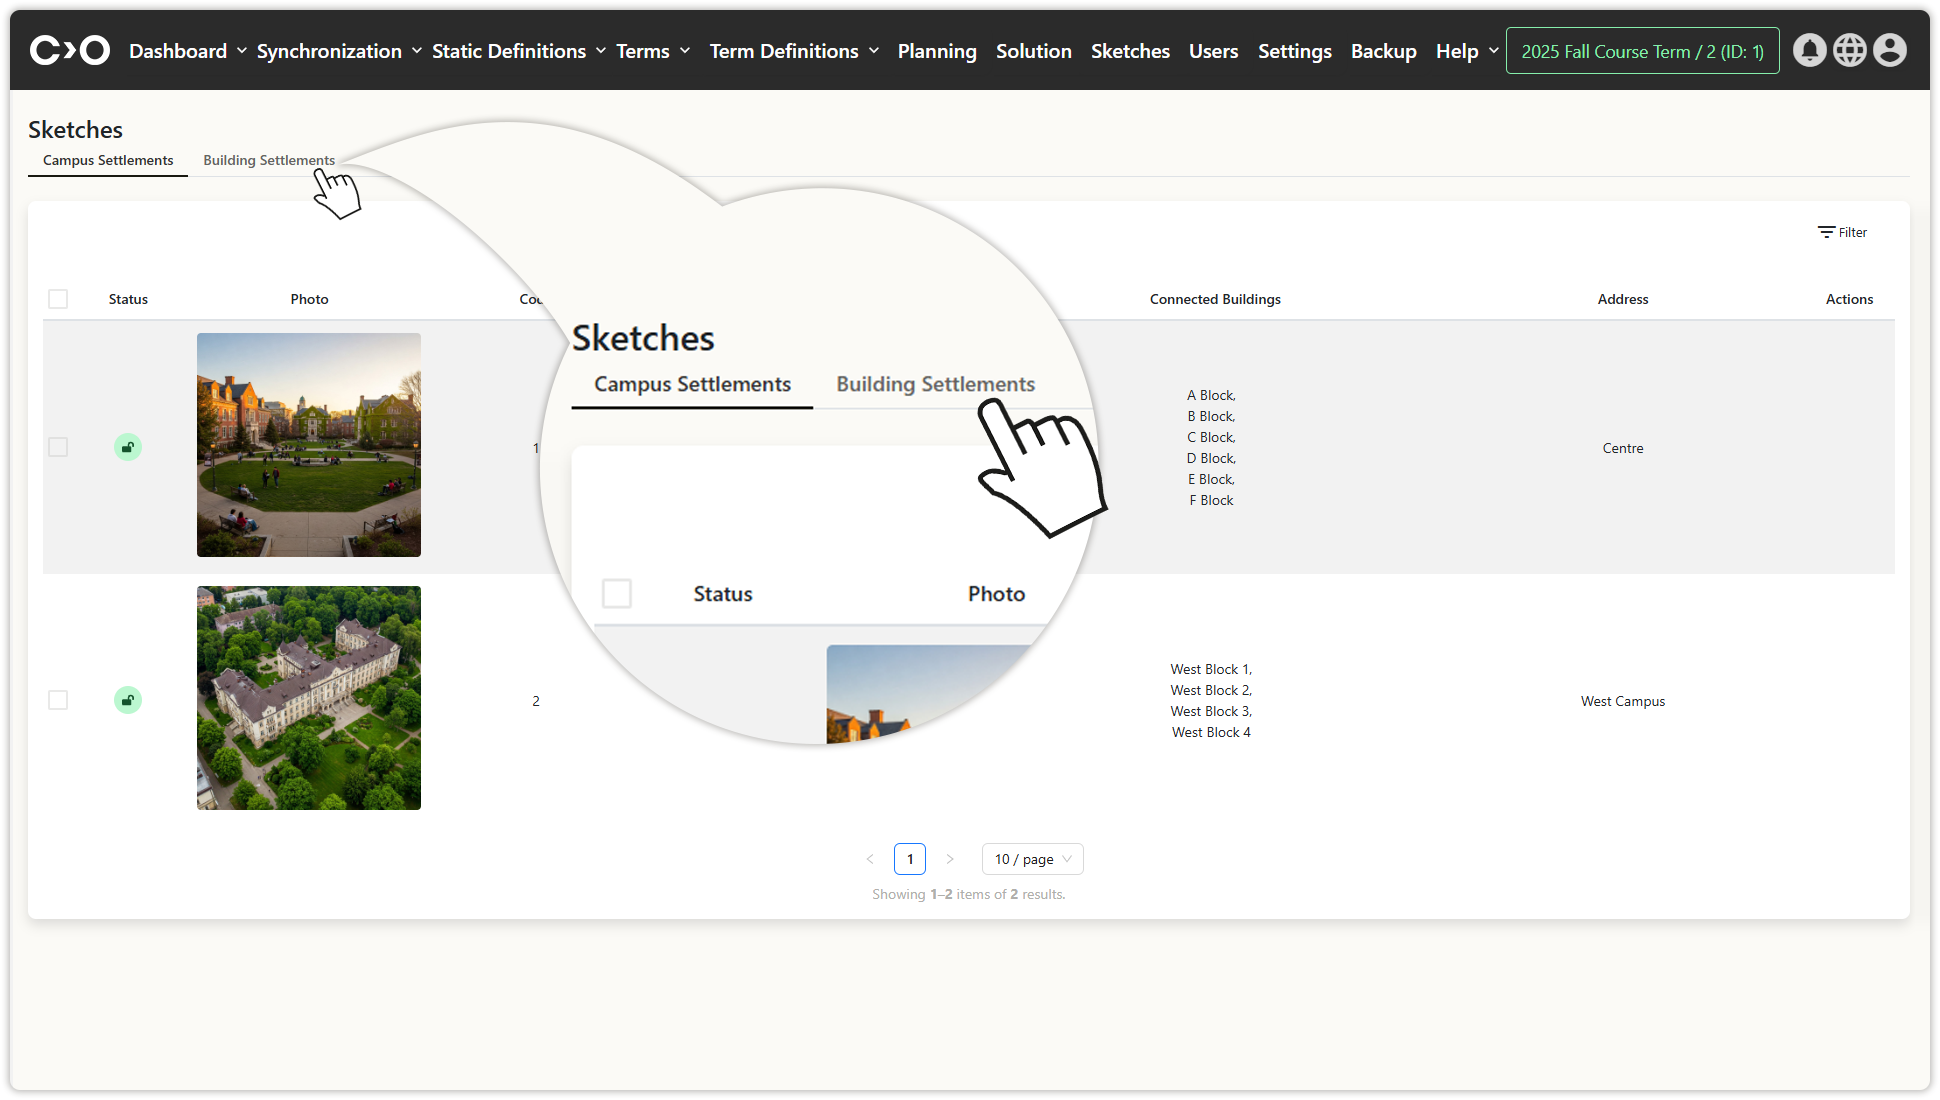
Task: Toggle the select-all header checkbox
Action: (x=58, y=299)
